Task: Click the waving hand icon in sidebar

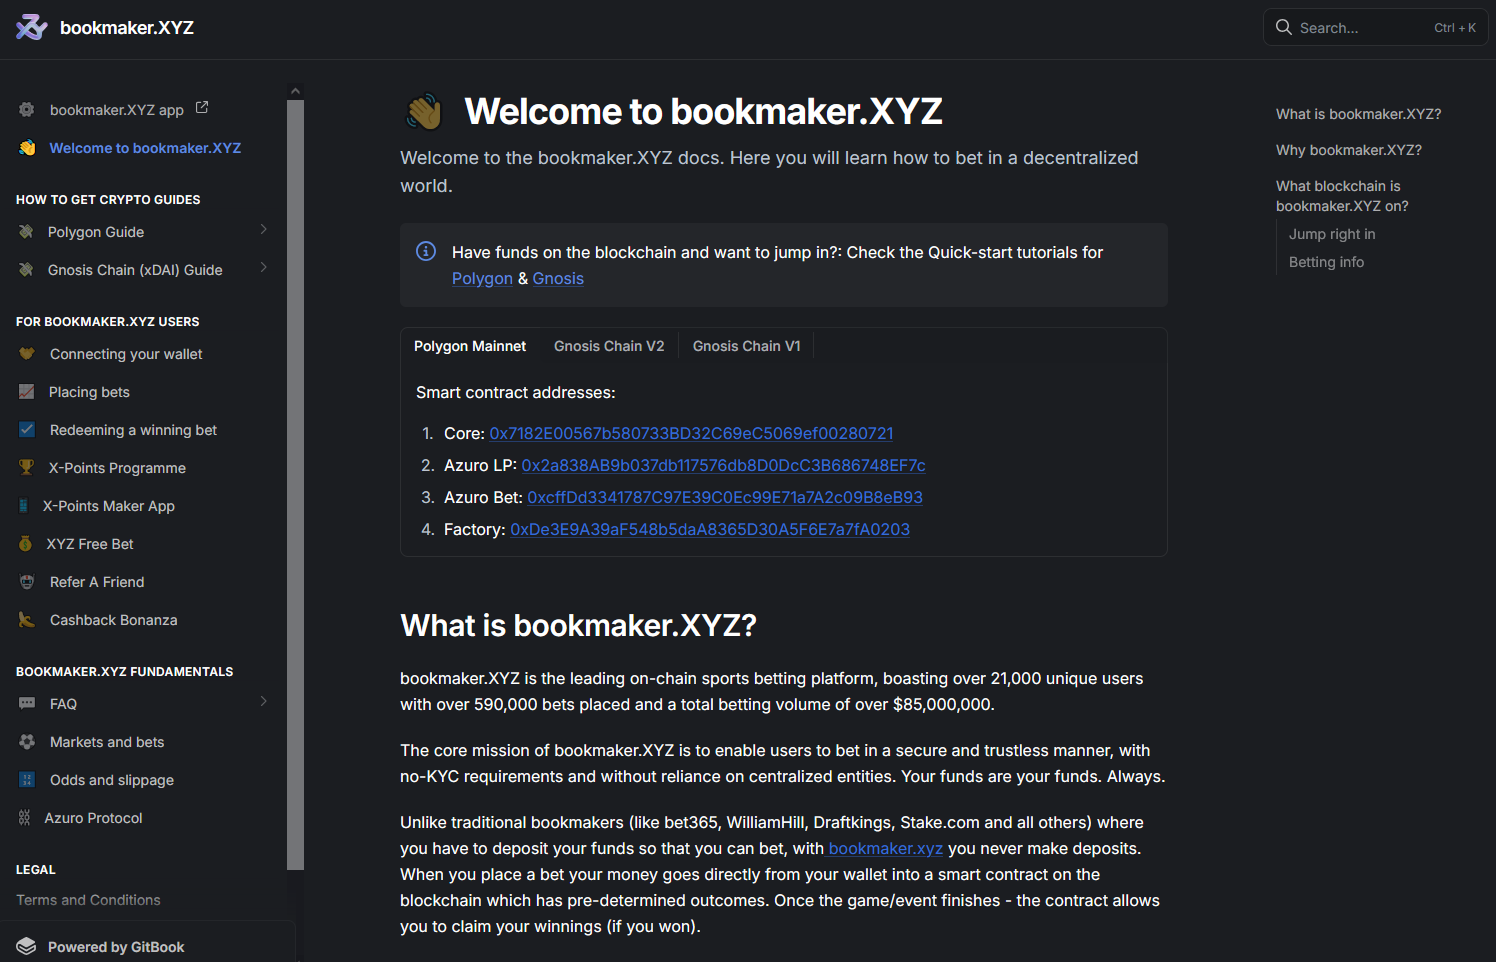Action: (27, 148)
